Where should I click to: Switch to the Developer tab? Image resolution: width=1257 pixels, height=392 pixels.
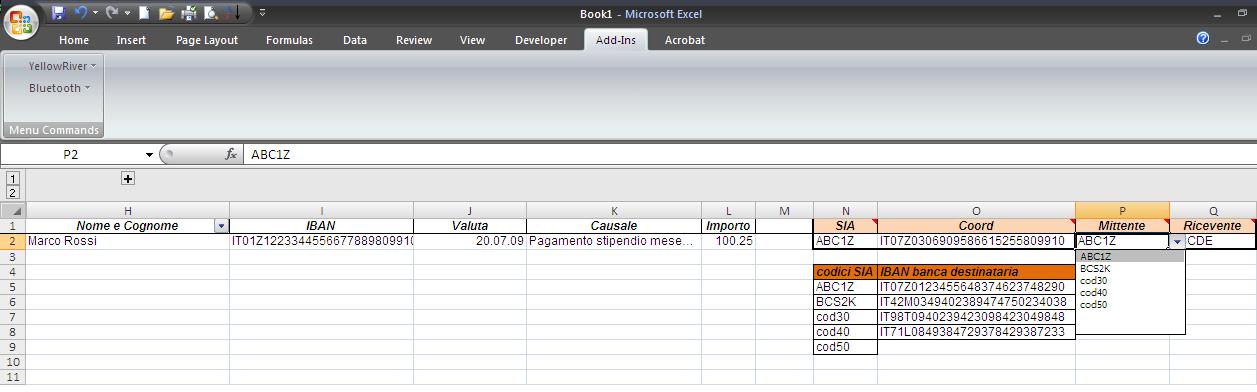540,40
